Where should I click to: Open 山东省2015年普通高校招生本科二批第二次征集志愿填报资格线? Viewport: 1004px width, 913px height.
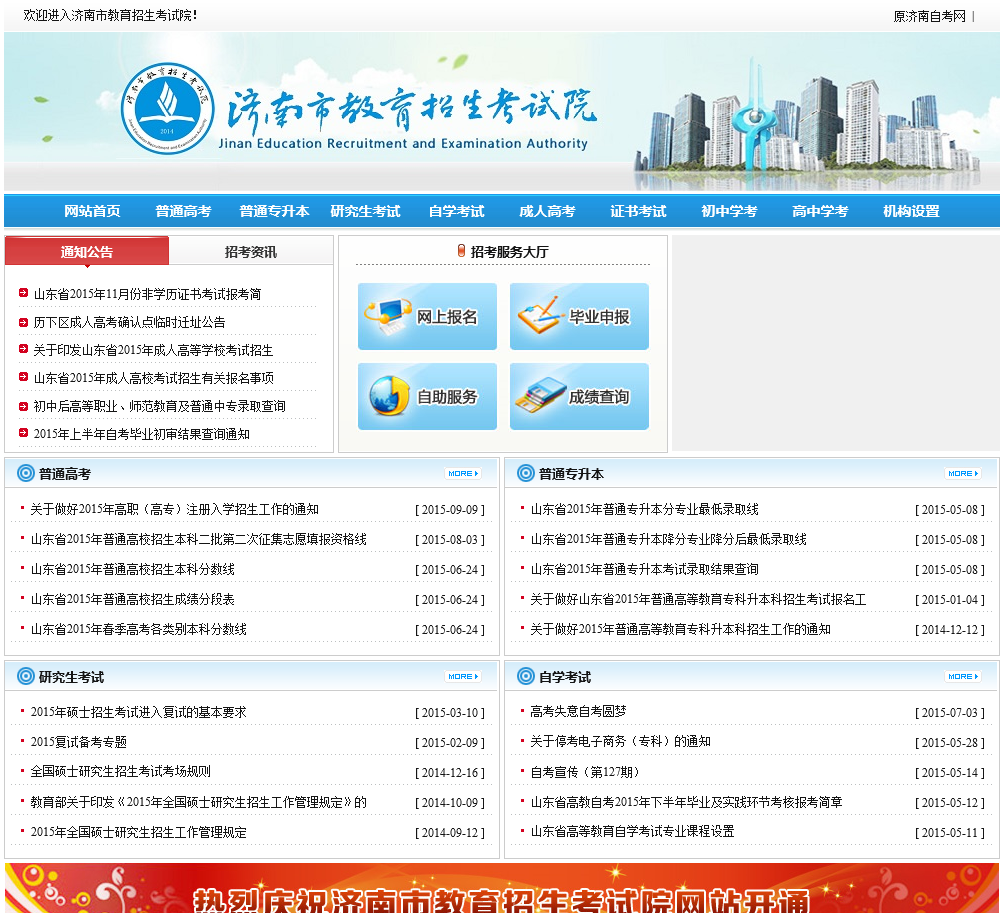point(198,539)
